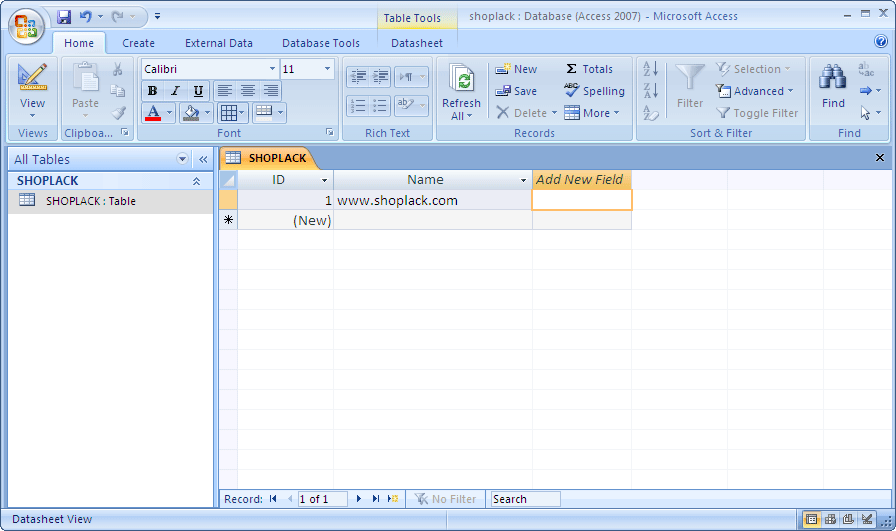Apply the red Font Color swatch
This screenshot has height=531, width=896.
153,113
